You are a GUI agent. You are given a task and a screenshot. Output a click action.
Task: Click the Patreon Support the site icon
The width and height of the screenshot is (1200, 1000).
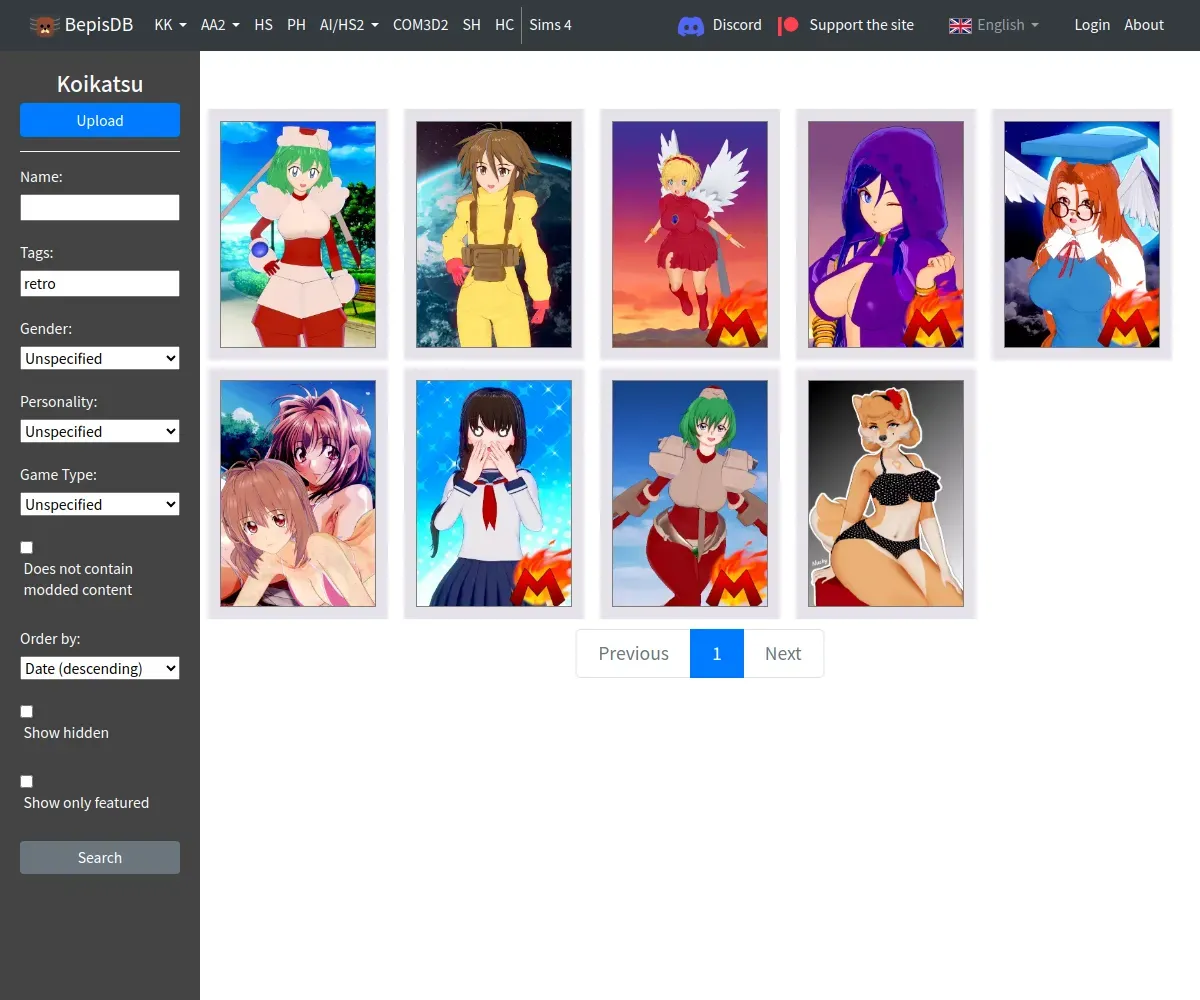tap(789, 25)
